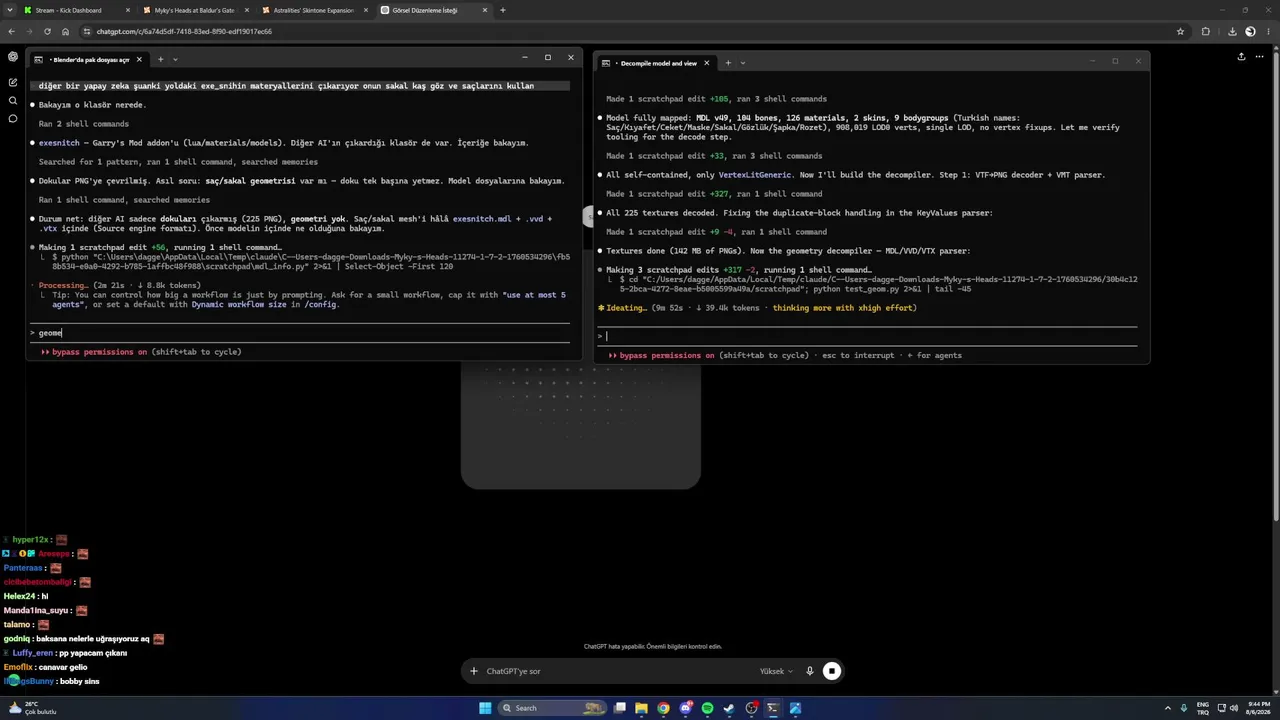The width and height of the screenshot is (1280, 720).
Task: Click the plus attach button in ChatGPT composer
Action: [x=474, y=671]
